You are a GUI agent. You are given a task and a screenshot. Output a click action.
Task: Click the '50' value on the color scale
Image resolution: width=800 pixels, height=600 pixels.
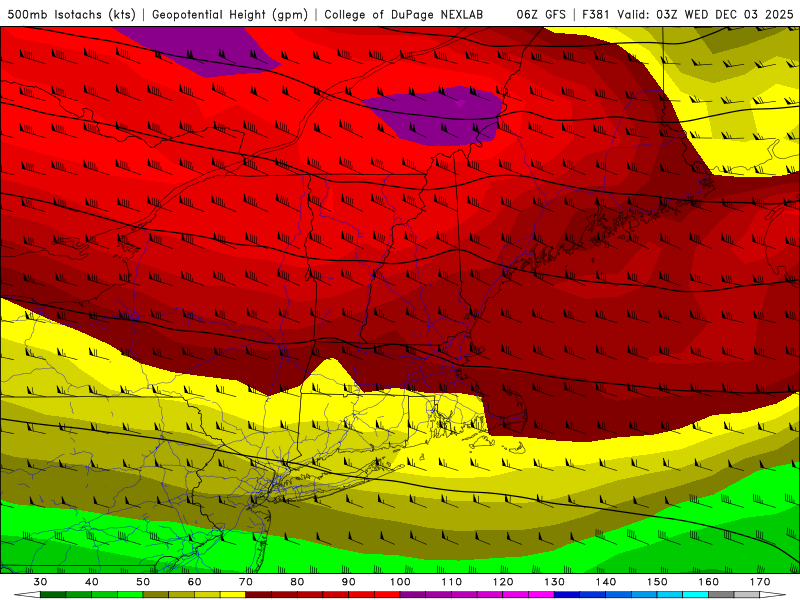click(x=143, y=582)
